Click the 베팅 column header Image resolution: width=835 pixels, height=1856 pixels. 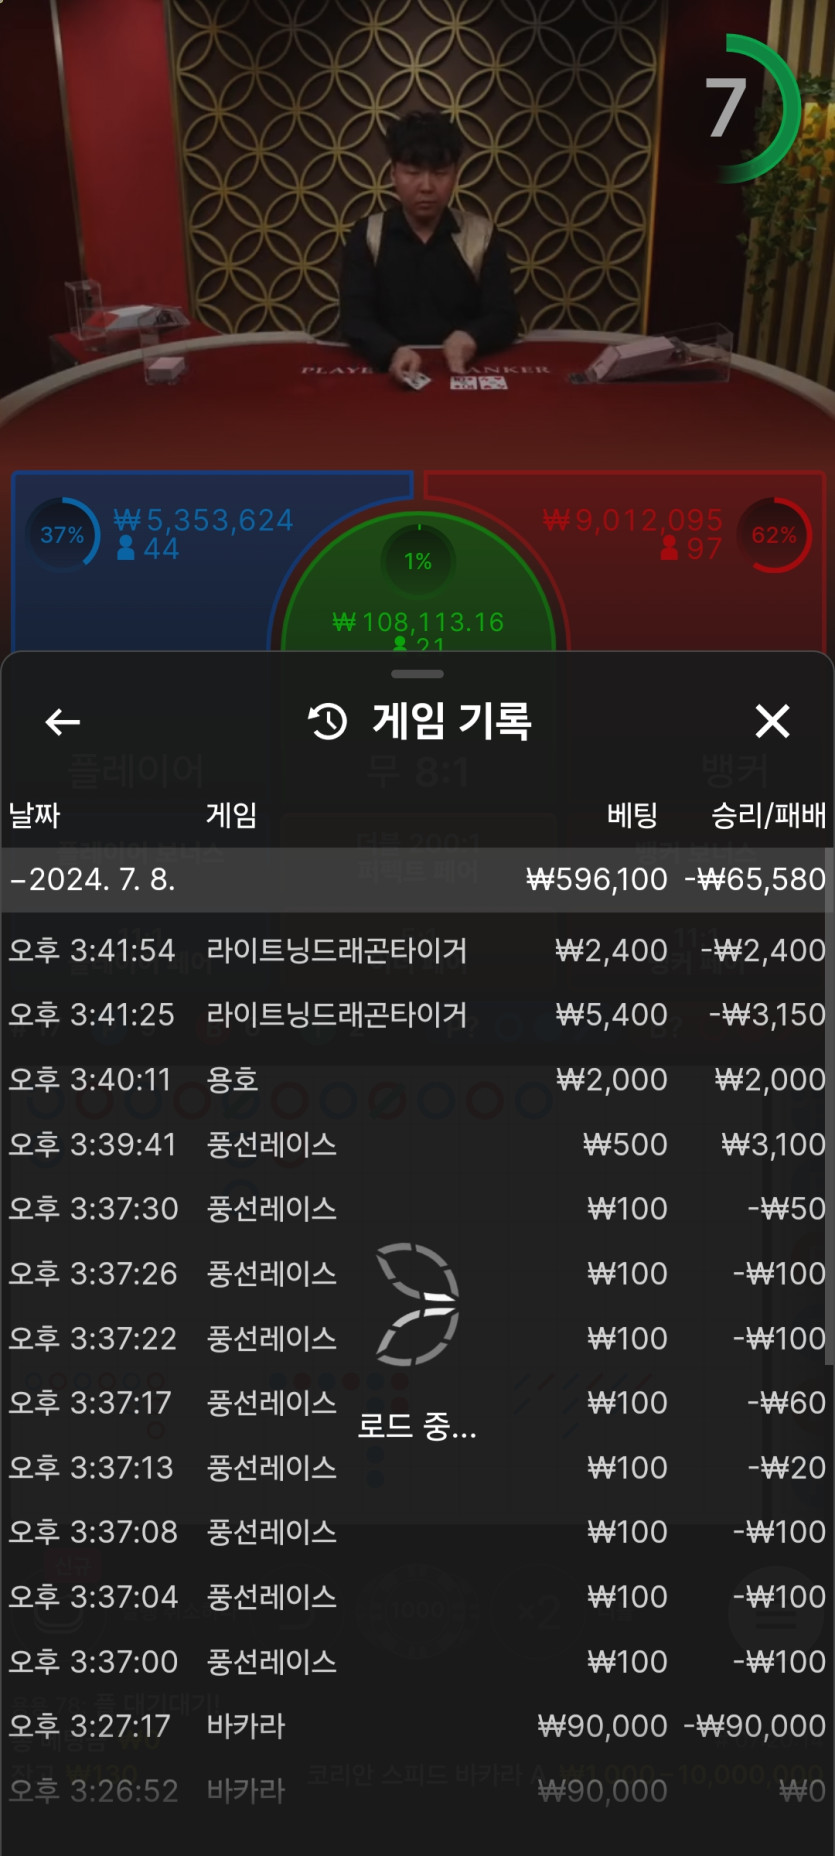point(633,815)
